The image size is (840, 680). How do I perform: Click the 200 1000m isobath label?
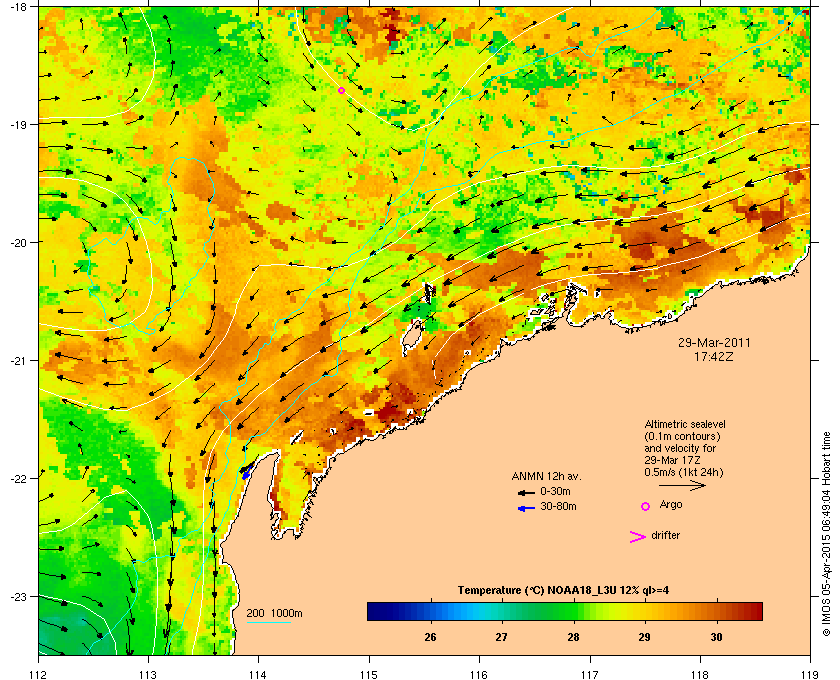tap(274, 614)
